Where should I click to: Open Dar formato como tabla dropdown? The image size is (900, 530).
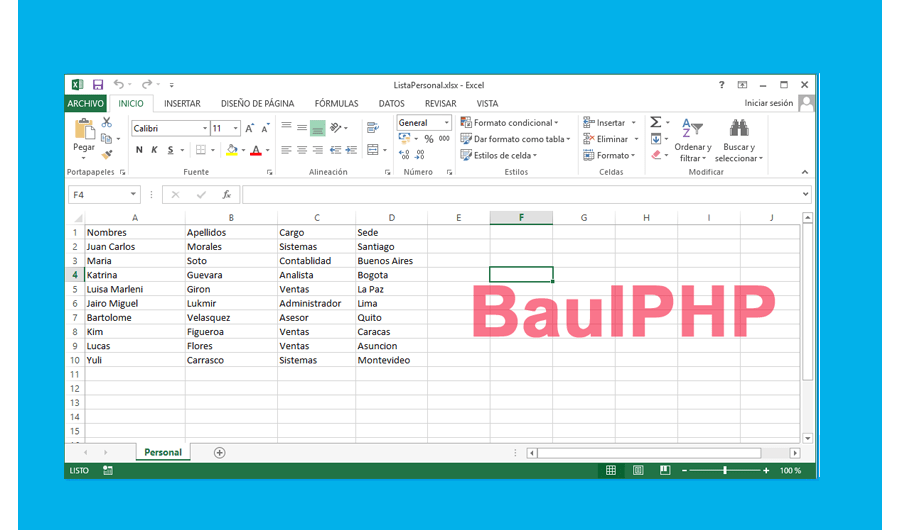tap(515, 139)
